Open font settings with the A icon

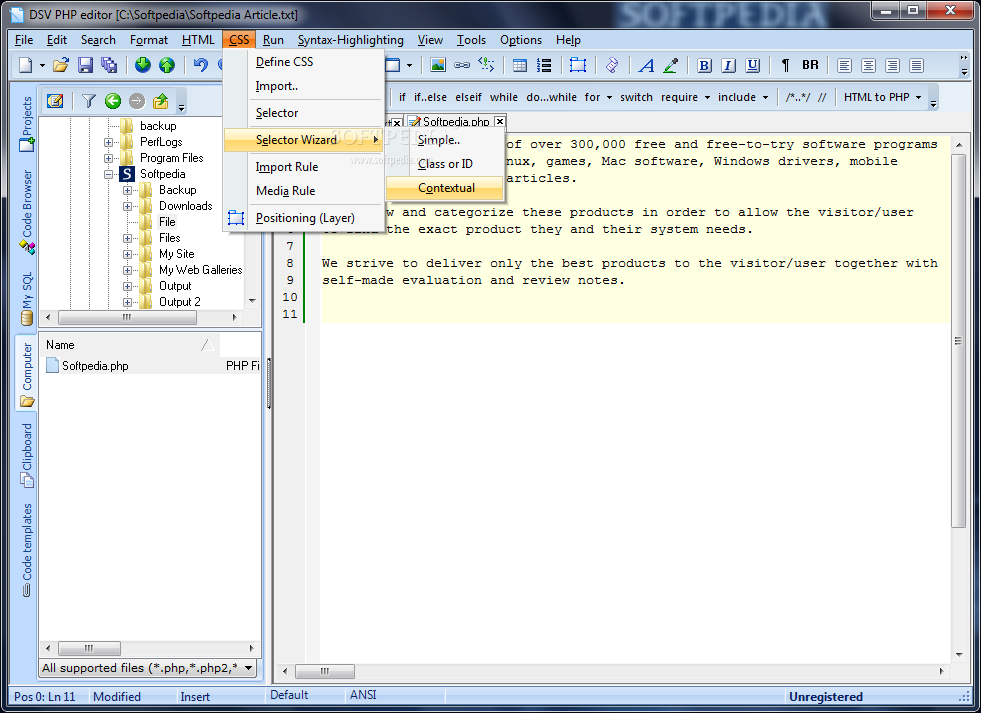coord(646,65)
